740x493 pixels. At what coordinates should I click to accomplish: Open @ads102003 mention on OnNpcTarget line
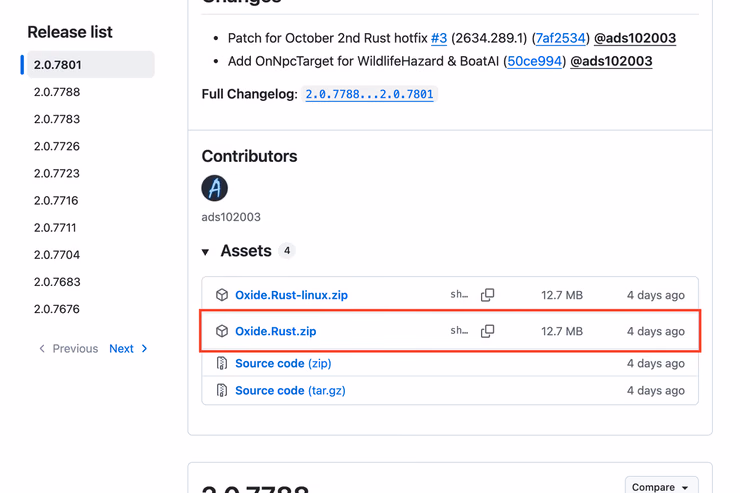pos(611,61)
